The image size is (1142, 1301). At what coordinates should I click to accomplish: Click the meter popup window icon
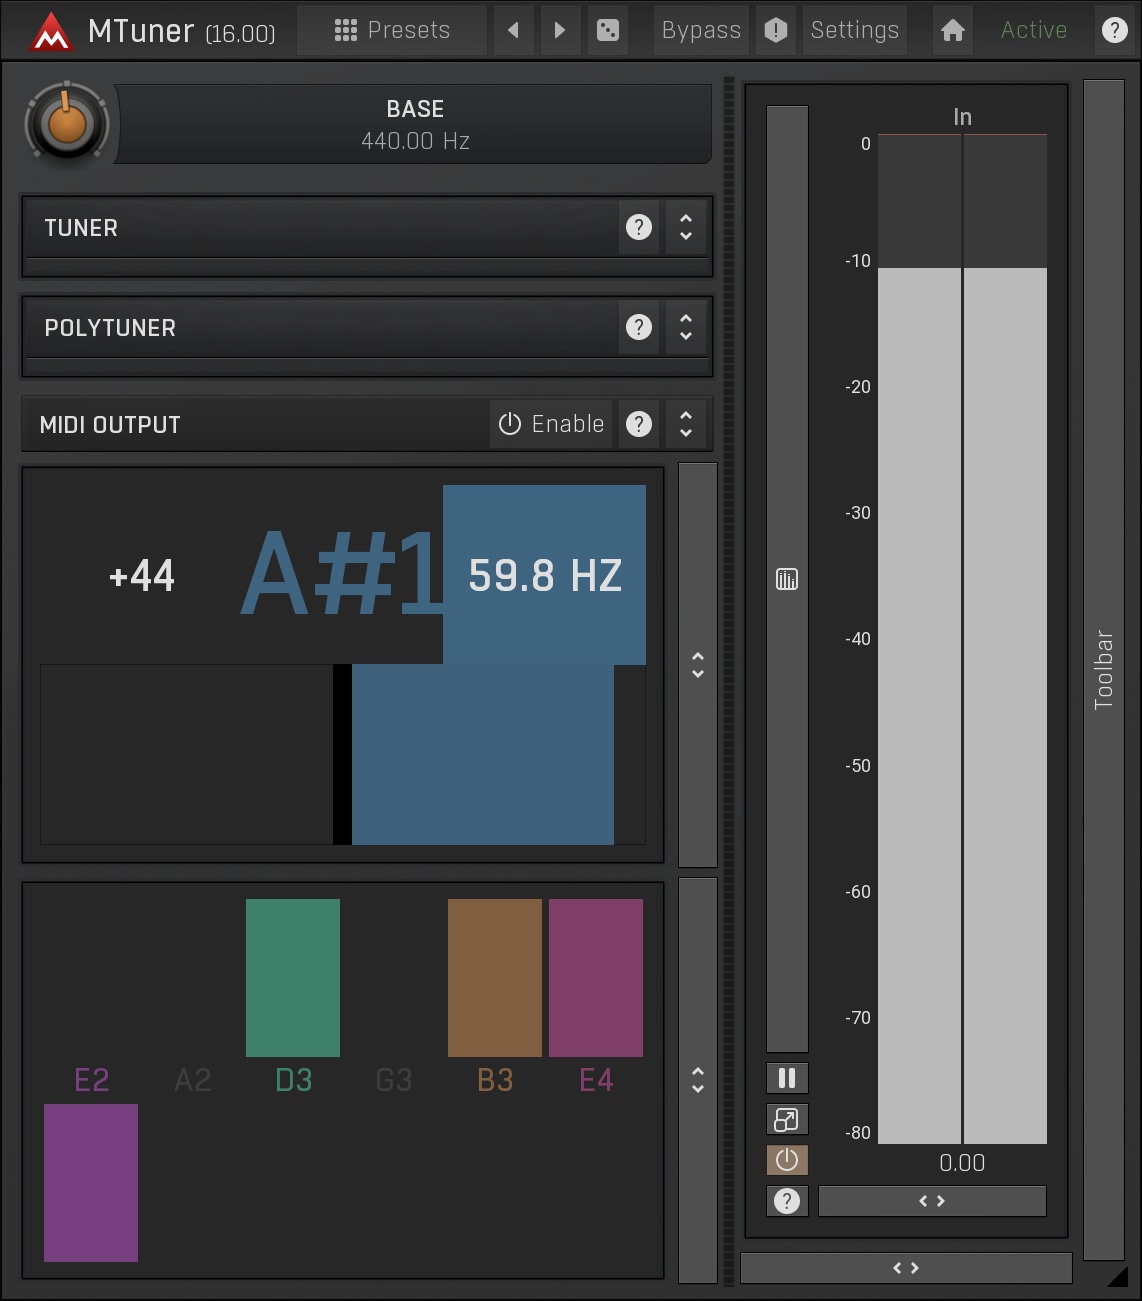[x=787, y=1119]
